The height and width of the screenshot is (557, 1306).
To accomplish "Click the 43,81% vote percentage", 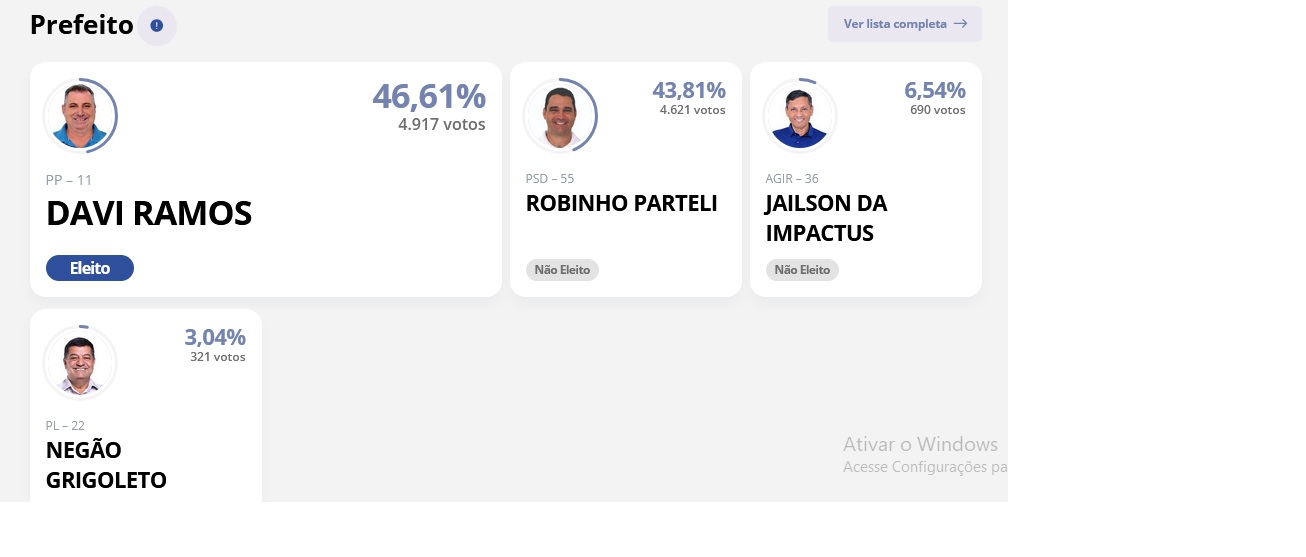I will tap(689, 90).
